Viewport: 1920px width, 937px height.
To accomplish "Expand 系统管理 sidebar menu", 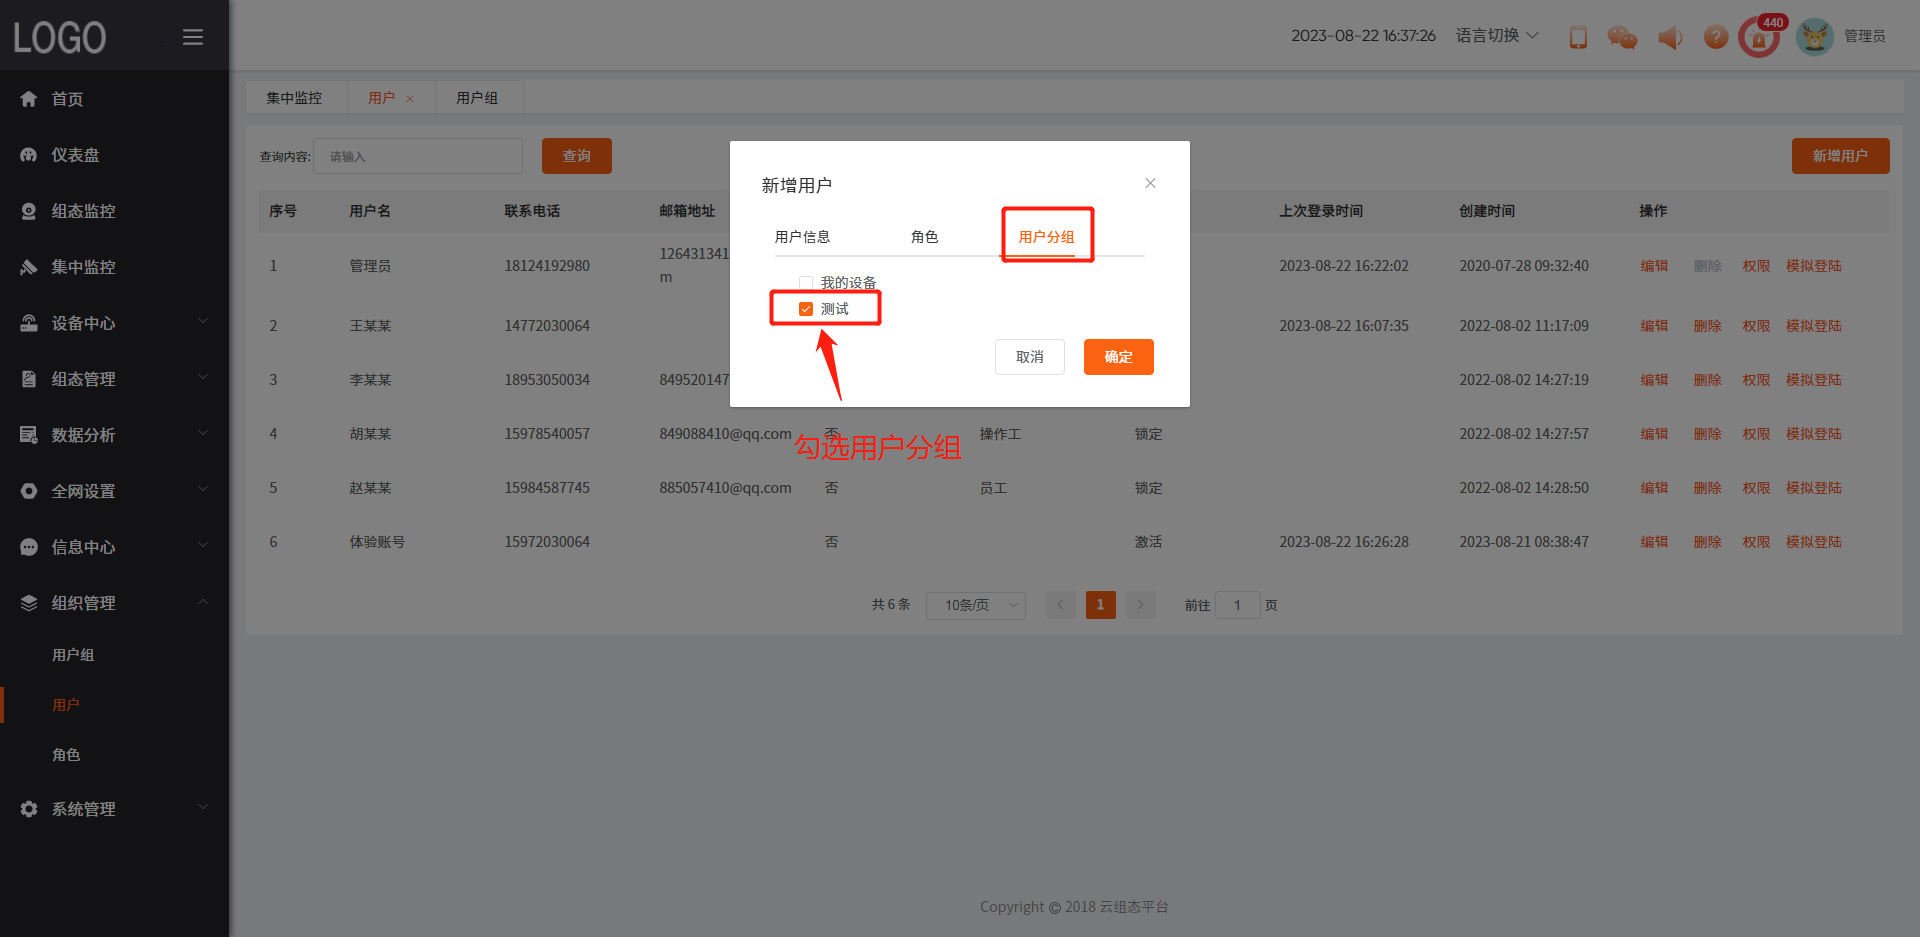I will 203,808.
